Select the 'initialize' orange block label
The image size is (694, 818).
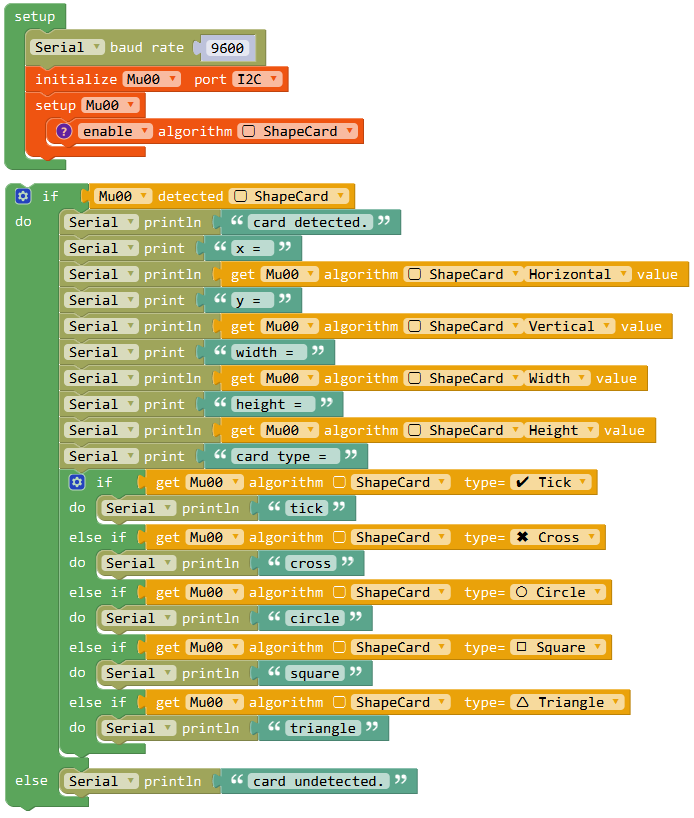point(76,79)
